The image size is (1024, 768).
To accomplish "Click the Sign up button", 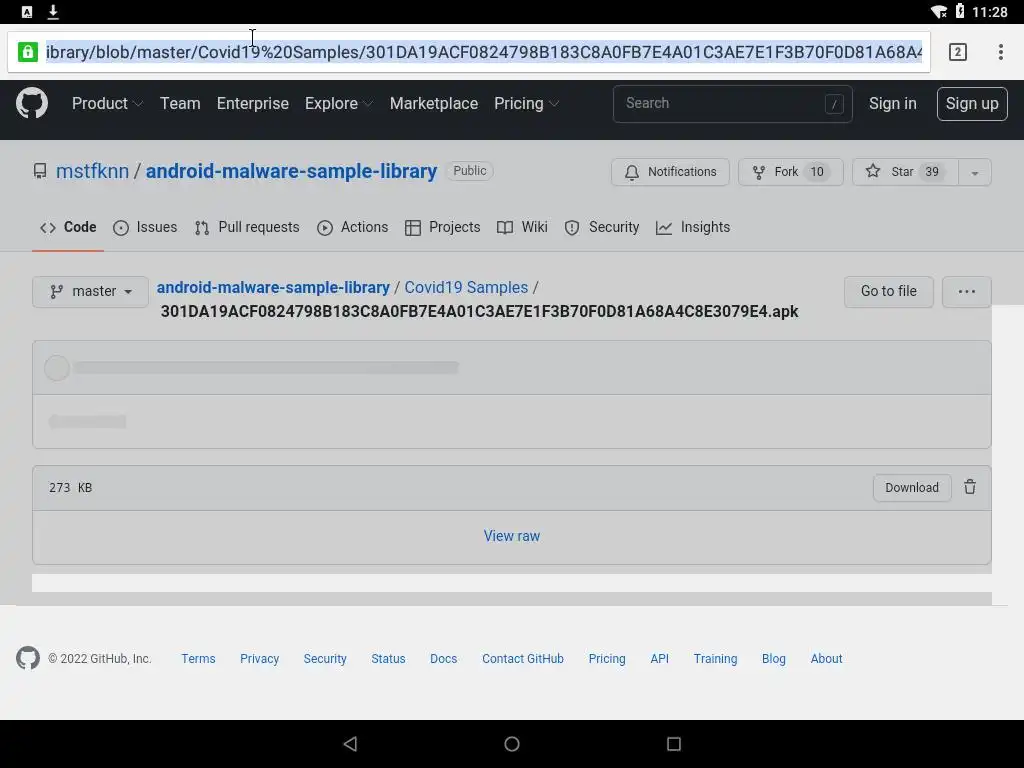I will 972,104.
